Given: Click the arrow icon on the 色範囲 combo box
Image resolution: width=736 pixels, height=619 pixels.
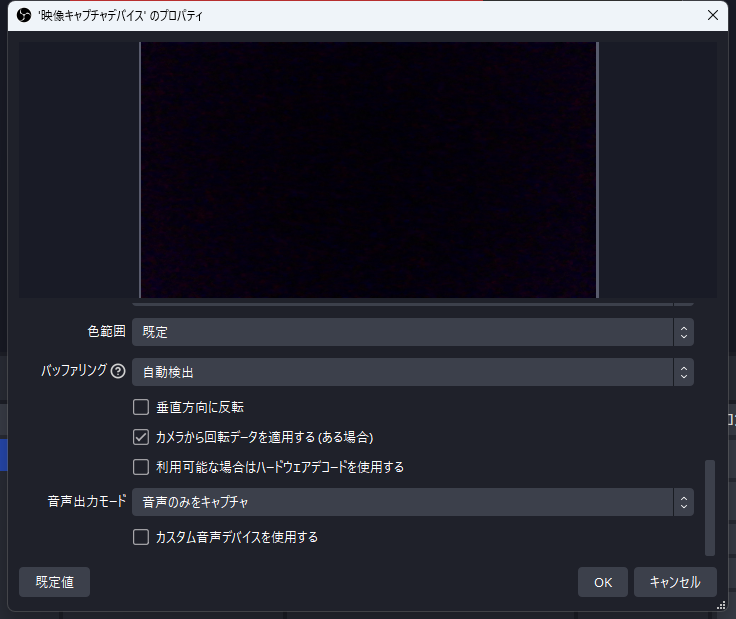Looking at the screenshot, I should tap(683, 332).
